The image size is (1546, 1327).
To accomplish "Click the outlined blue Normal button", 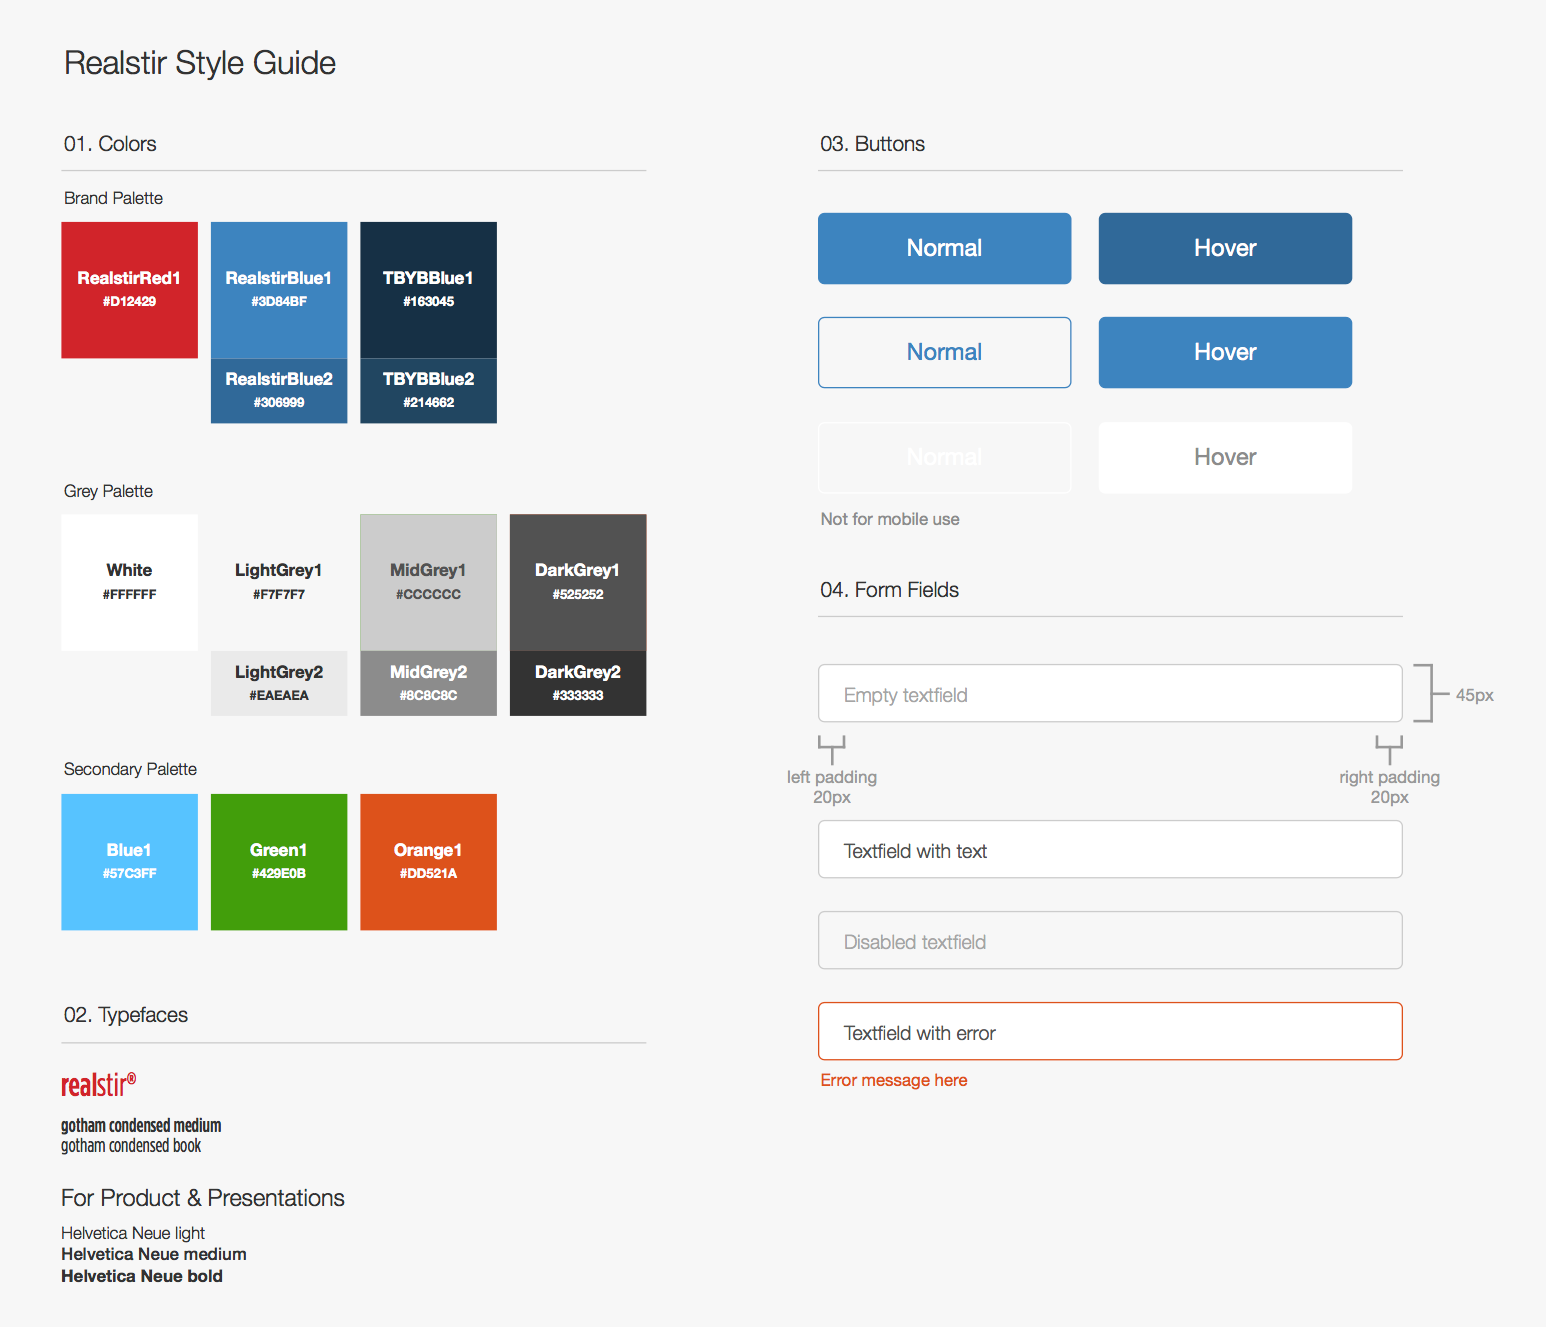I will coord(944,352).
